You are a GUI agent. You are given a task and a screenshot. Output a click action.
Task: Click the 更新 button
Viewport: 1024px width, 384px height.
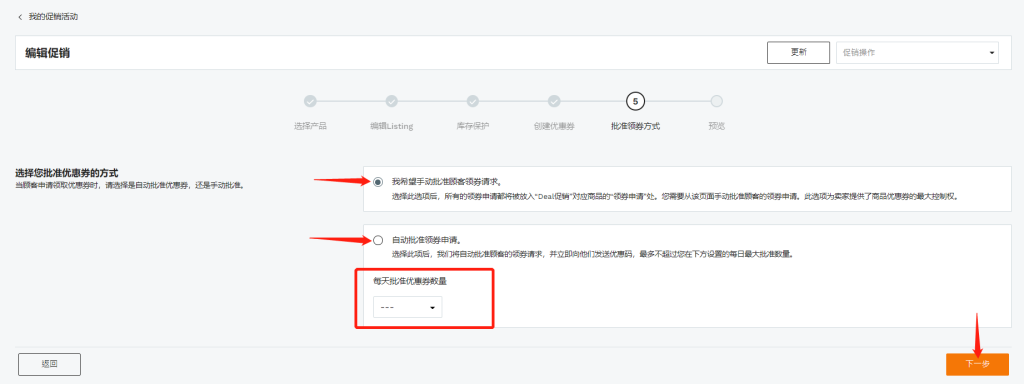click(798, 52)
